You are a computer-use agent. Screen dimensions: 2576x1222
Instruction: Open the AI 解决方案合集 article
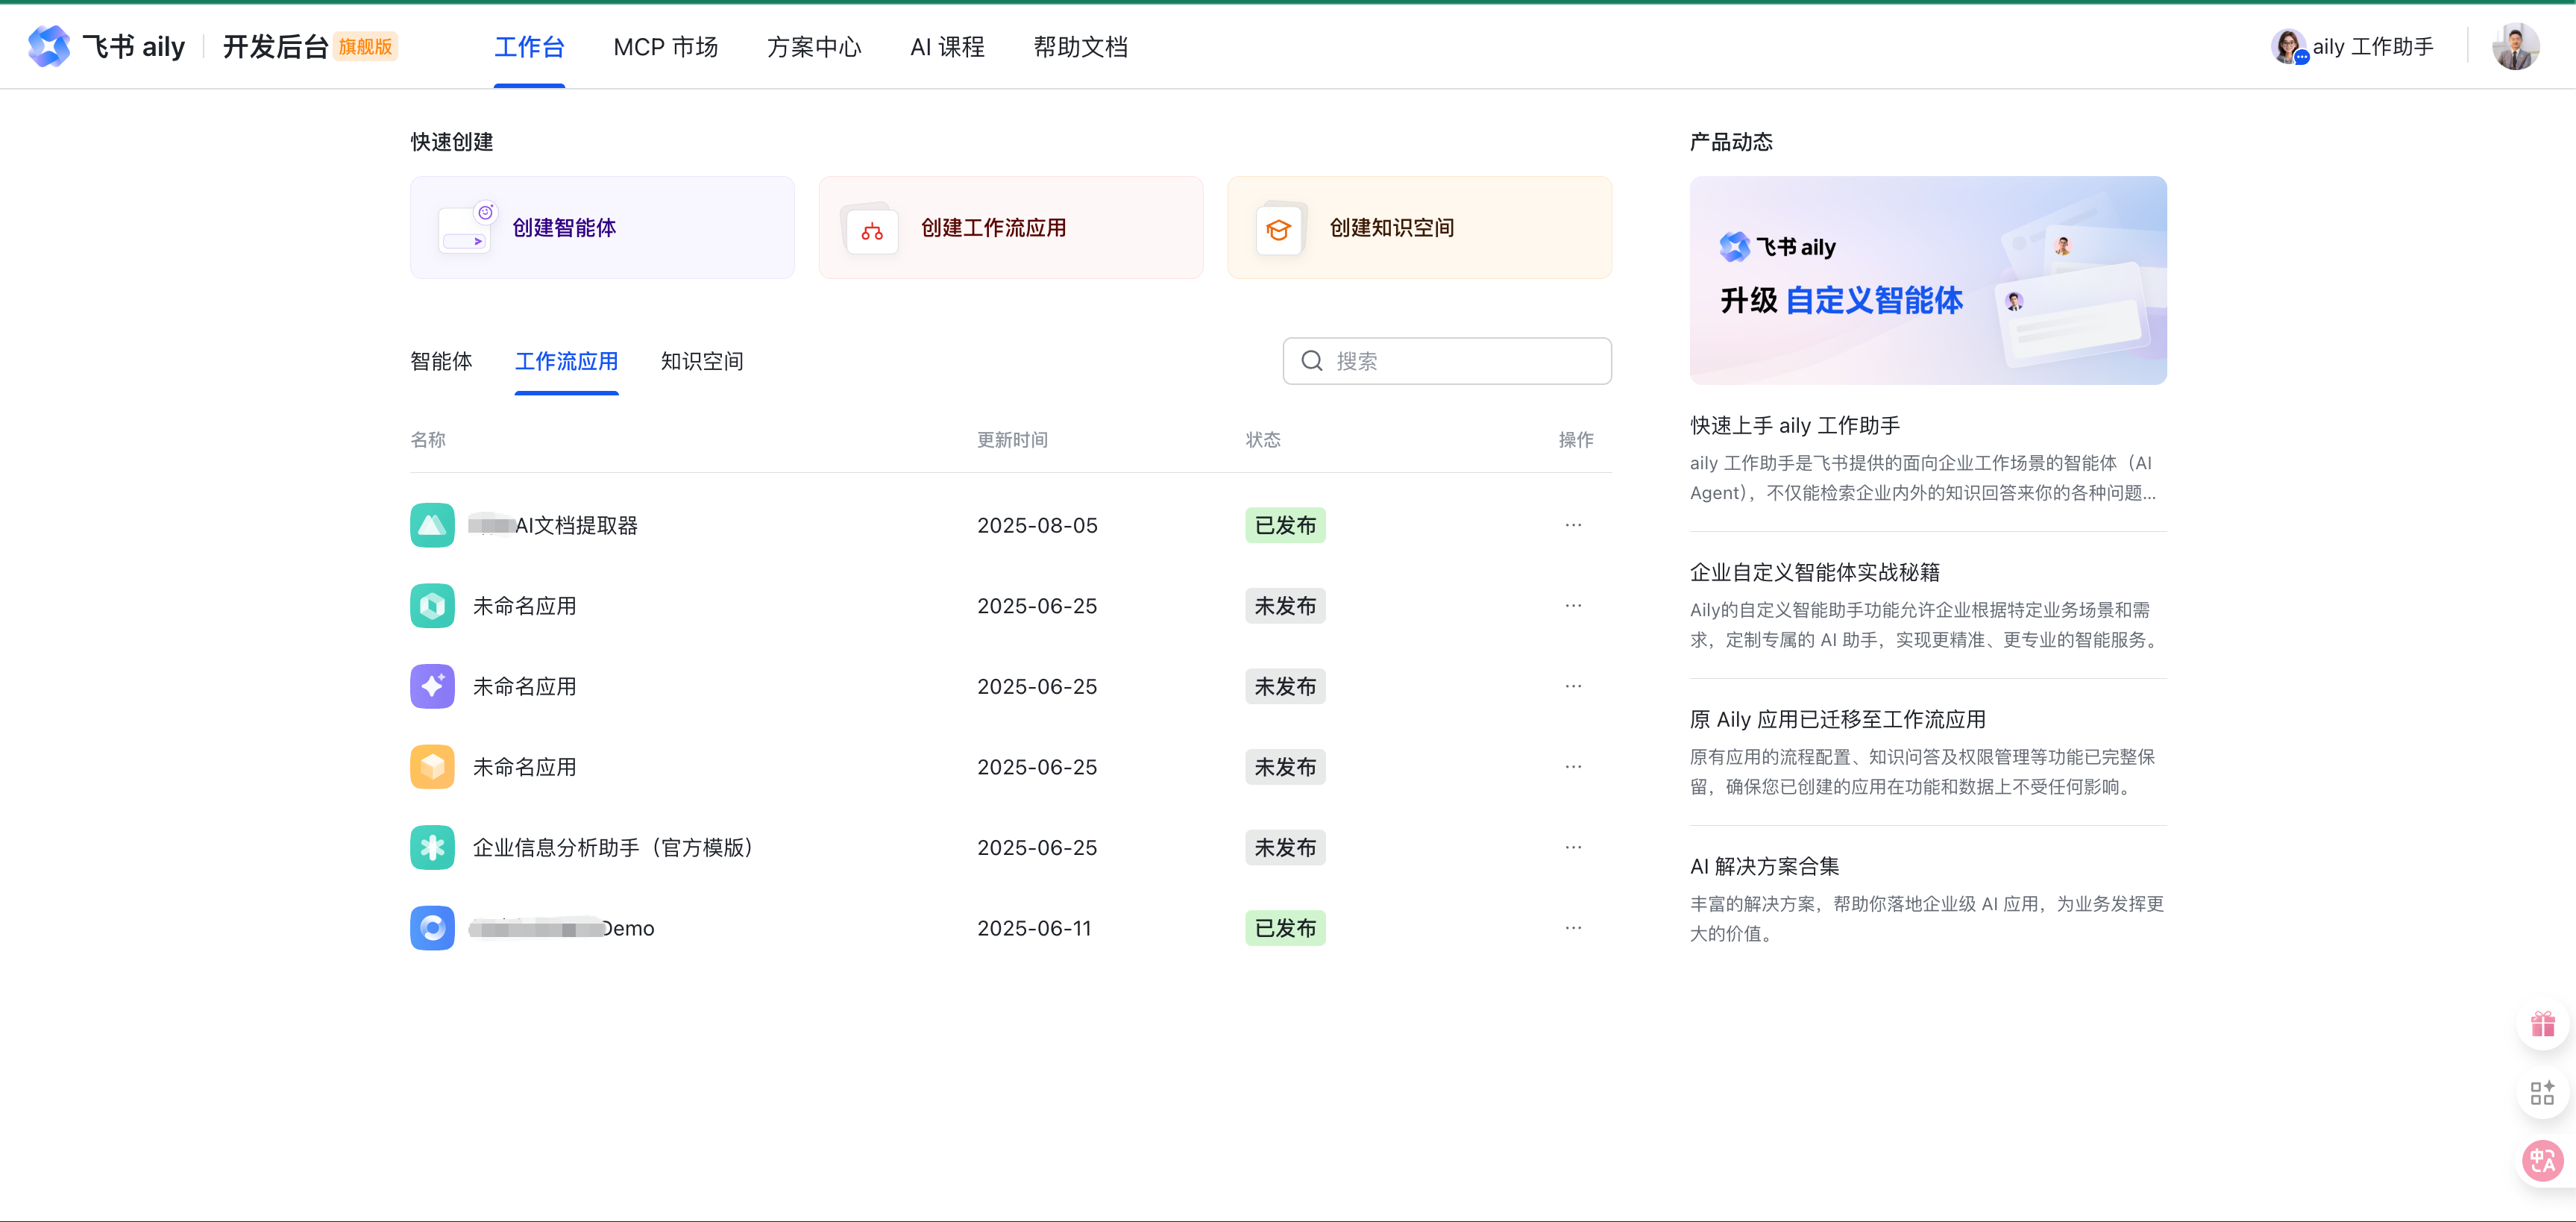(x=1764, y=867)
